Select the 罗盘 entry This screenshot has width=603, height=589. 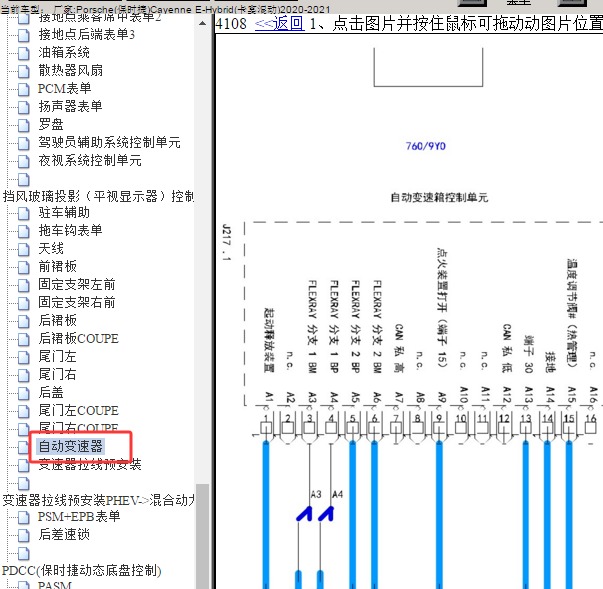tap(51, 125)
